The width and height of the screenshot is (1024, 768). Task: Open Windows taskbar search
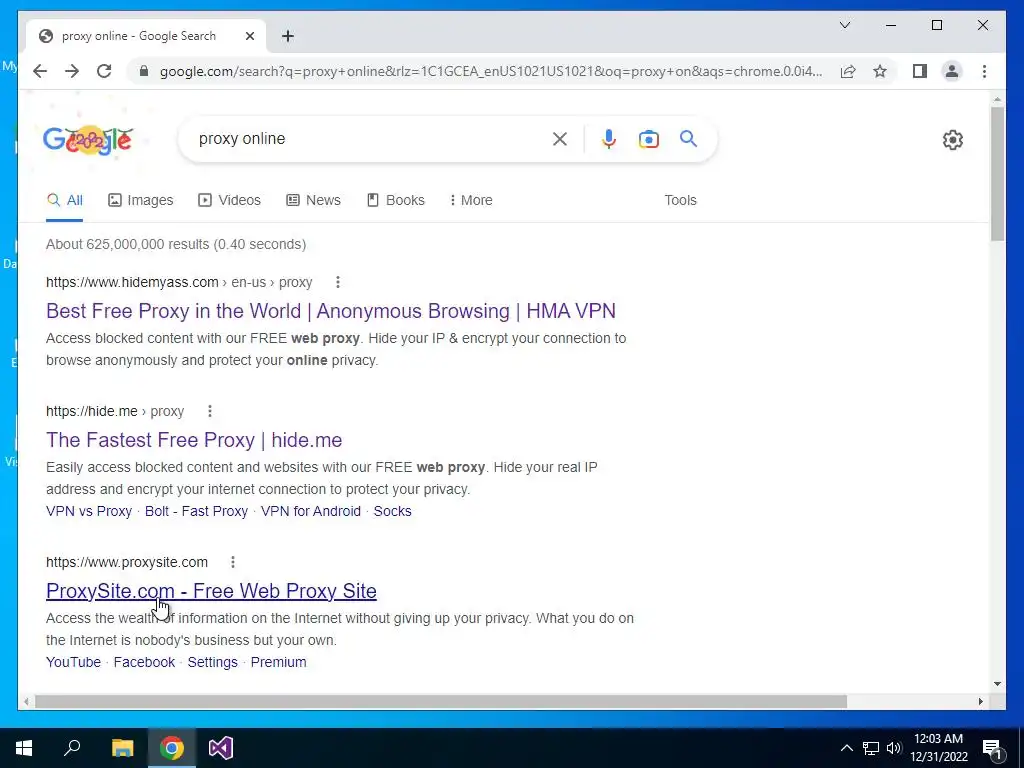pyautogui.click(x=72, y=748)
